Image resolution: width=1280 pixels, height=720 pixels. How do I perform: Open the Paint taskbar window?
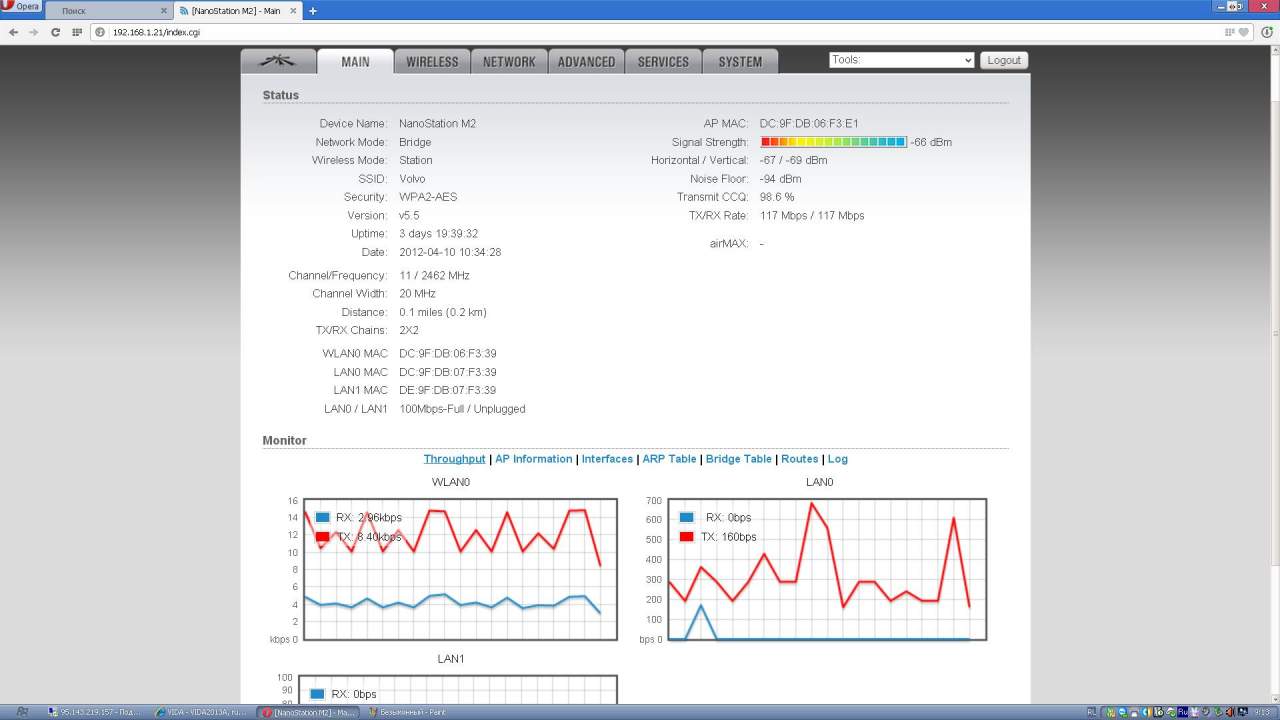tap(415, 713)
